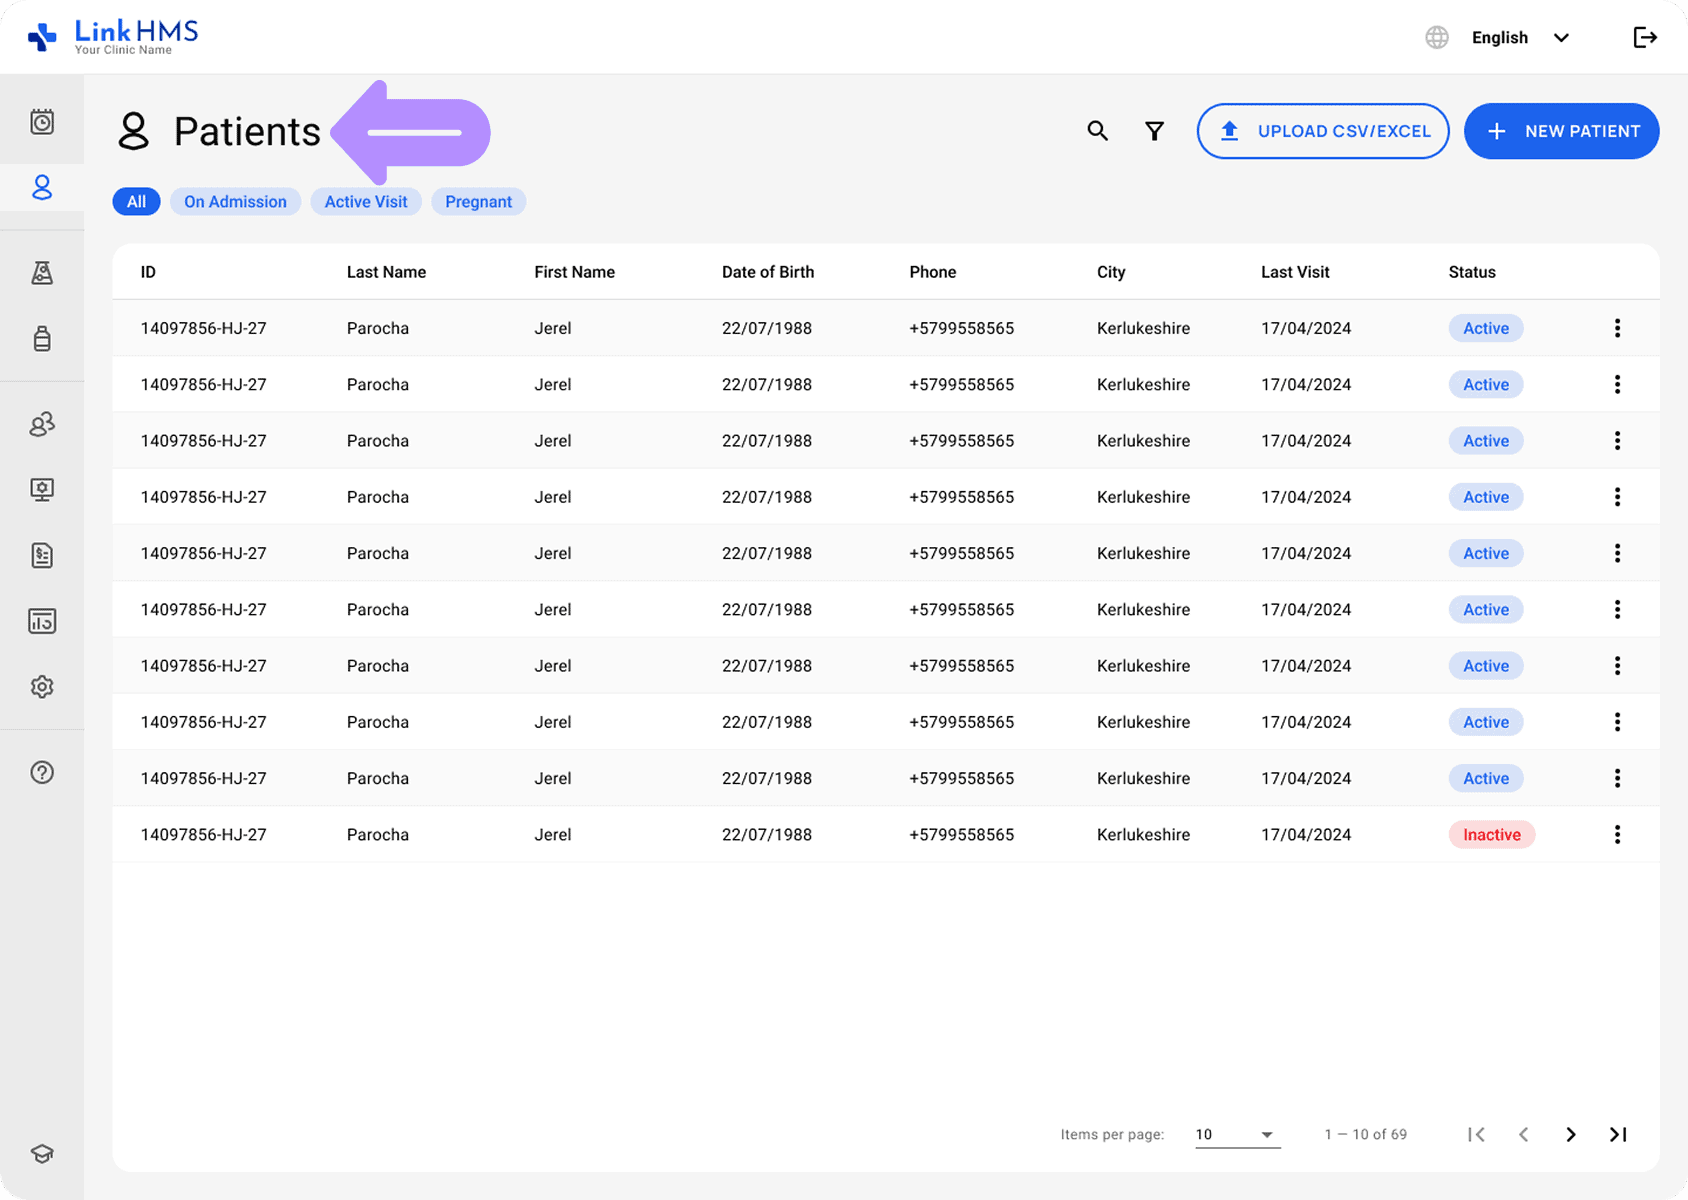Viewport: 1688px width, 1200px height.
Task: Open the staff management sidebar icon
Action: coord(42,425)
